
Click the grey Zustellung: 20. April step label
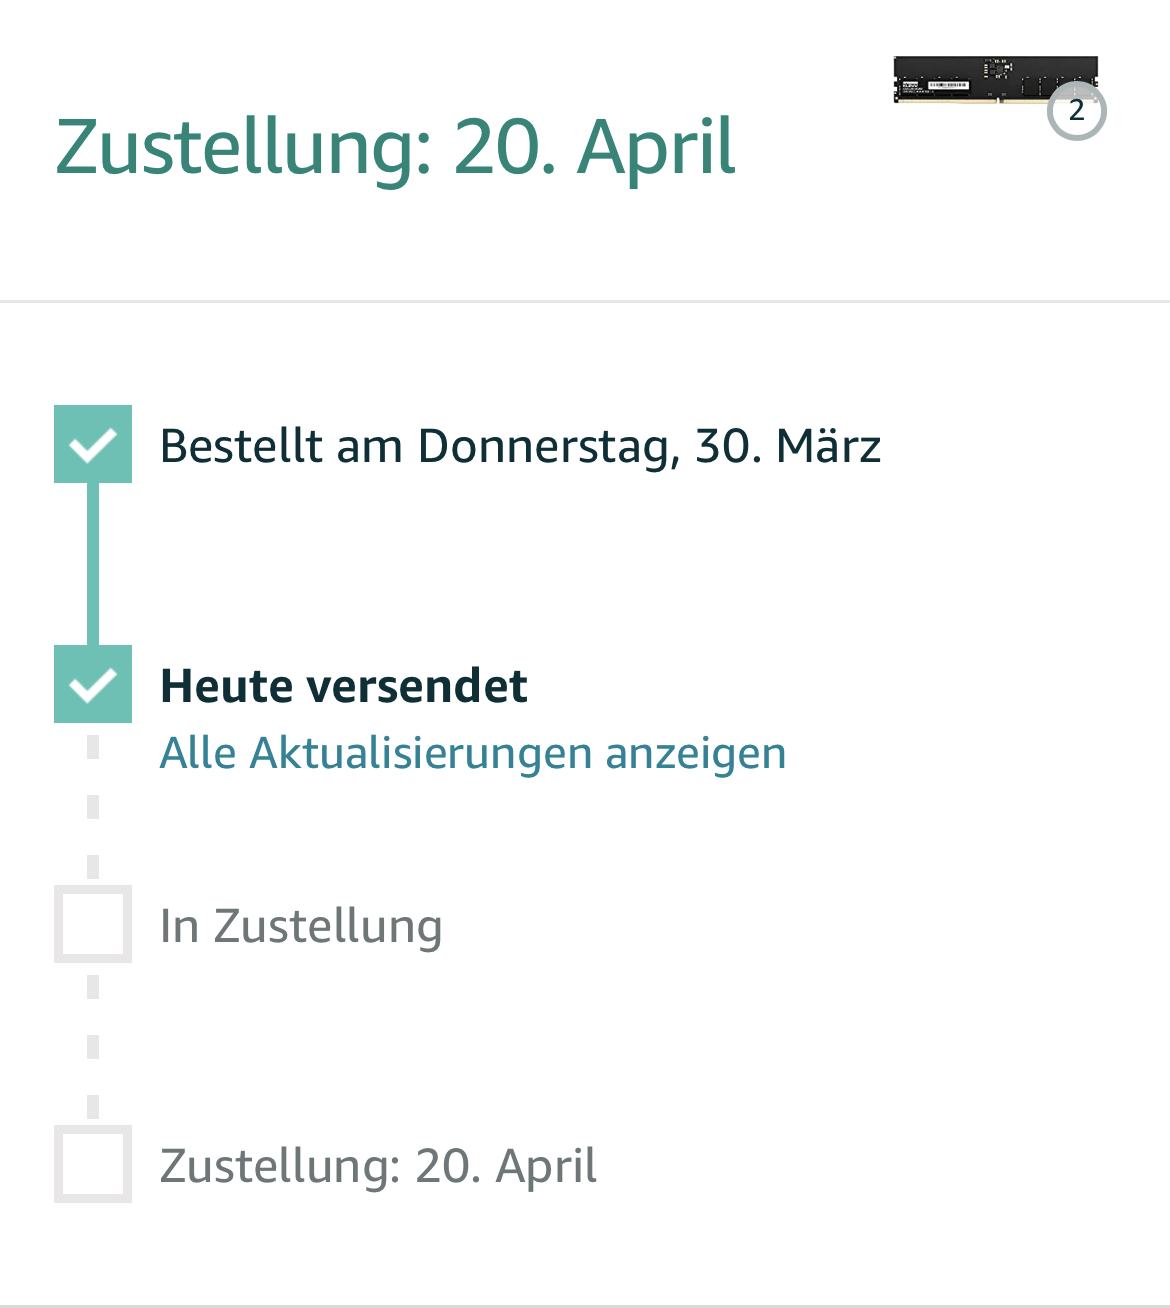[378, 1166]
